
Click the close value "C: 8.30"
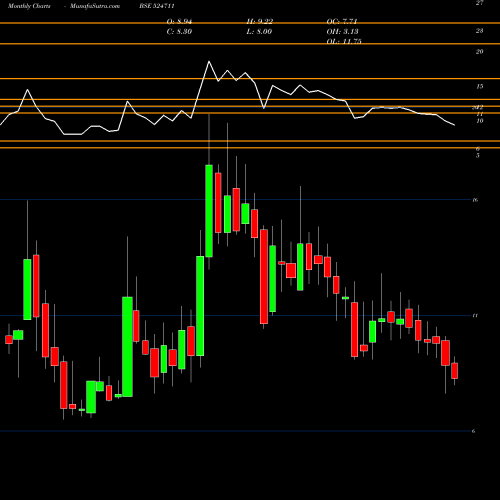point(179,32)
